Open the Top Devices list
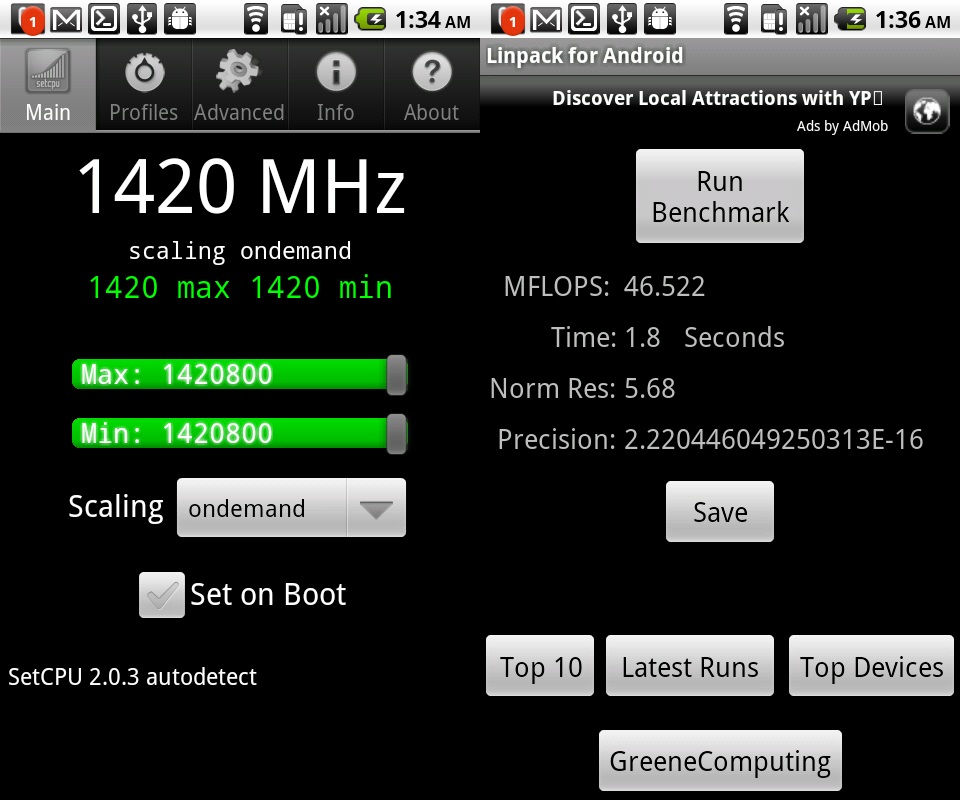960x800 pixels. click(x=871, y=666)
